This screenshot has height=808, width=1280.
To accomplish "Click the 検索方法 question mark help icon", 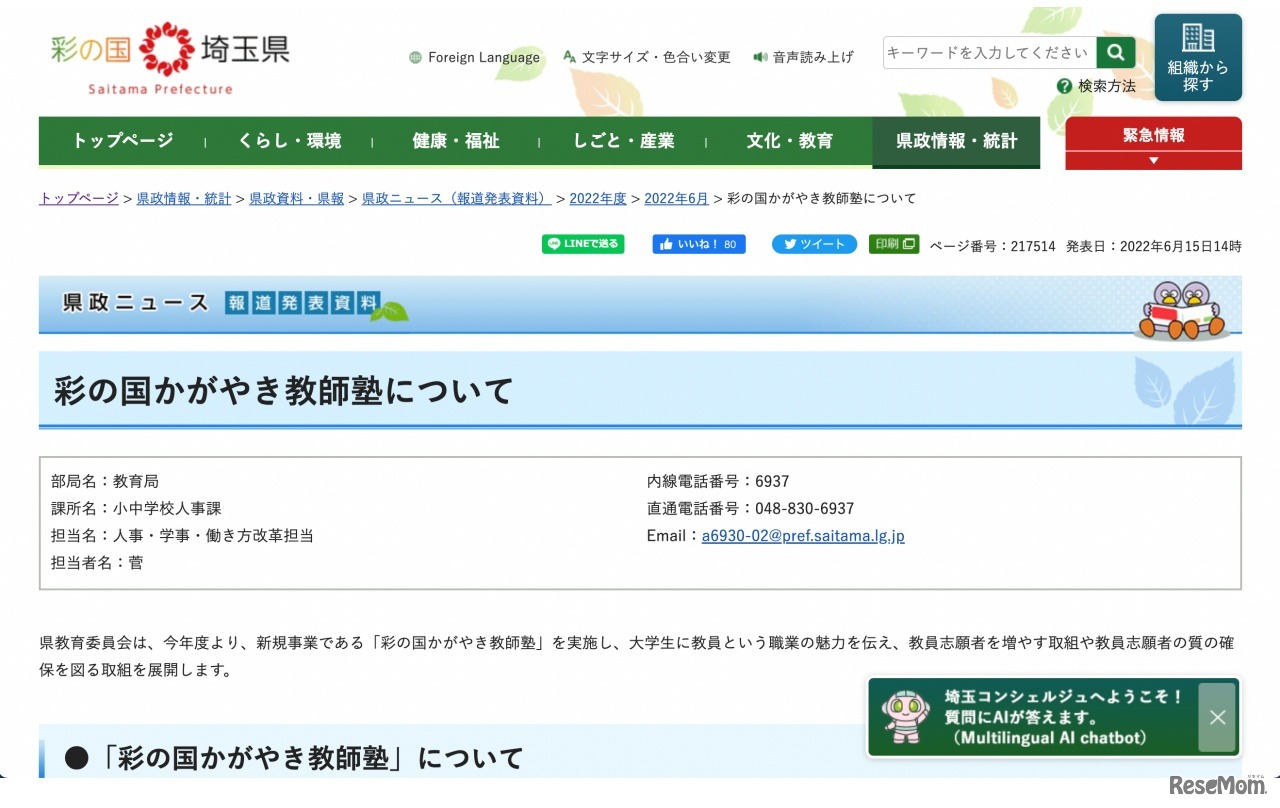I will click(1064, 86).
